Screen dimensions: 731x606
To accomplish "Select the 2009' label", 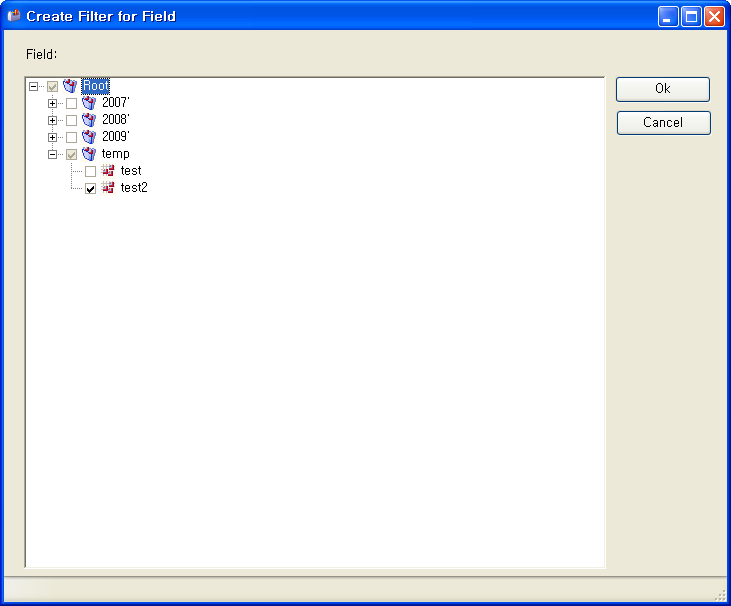I will coord(116,137).
